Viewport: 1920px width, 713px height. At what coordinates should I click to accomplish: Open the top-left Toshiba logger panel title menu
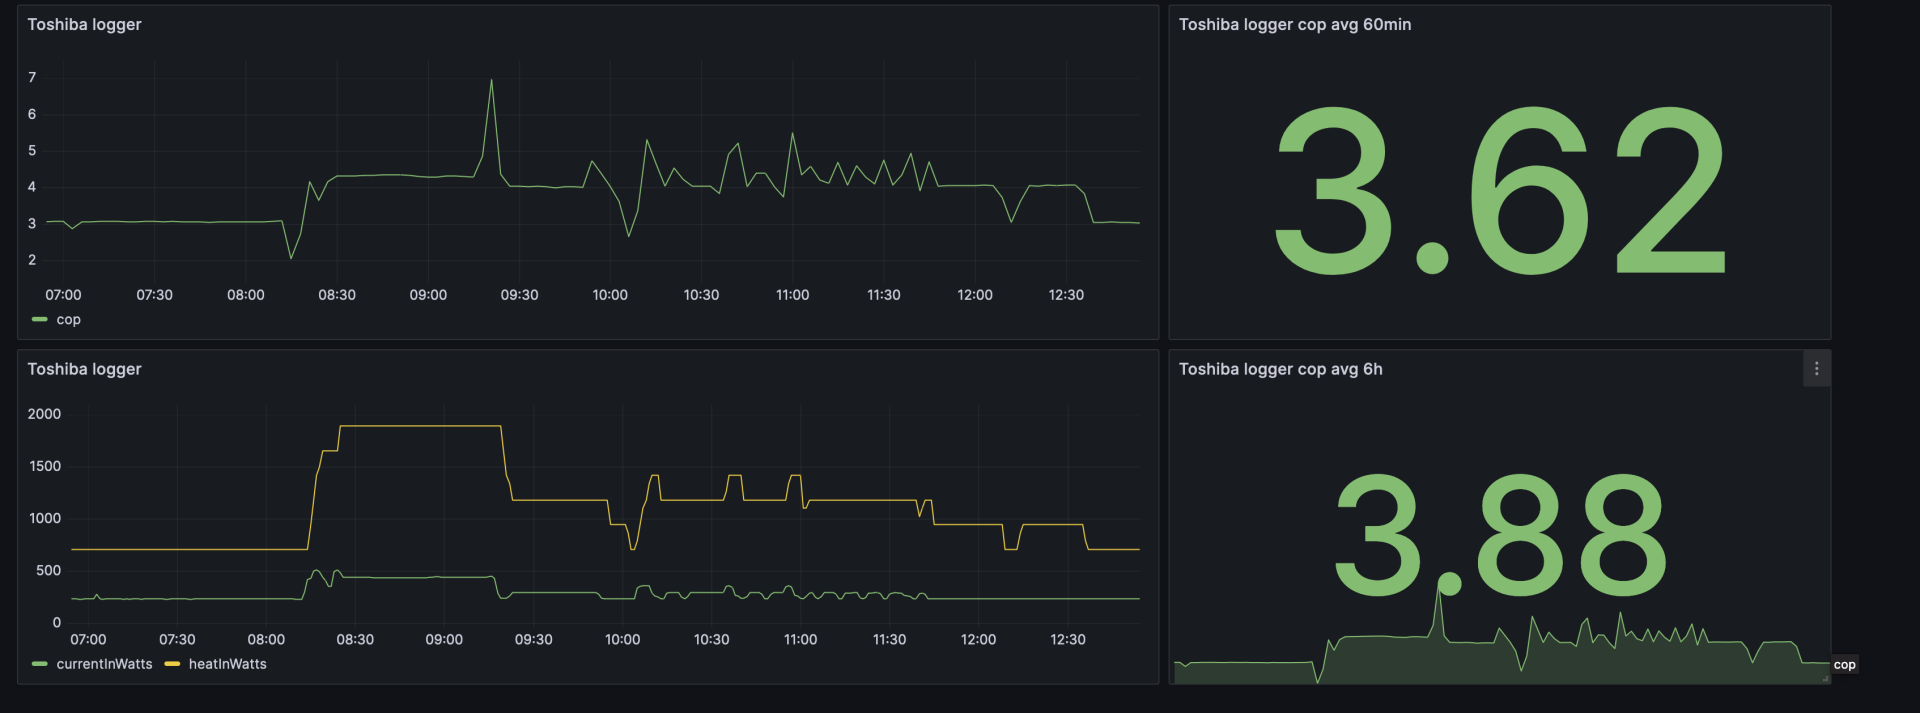click(x=84, y=25)
